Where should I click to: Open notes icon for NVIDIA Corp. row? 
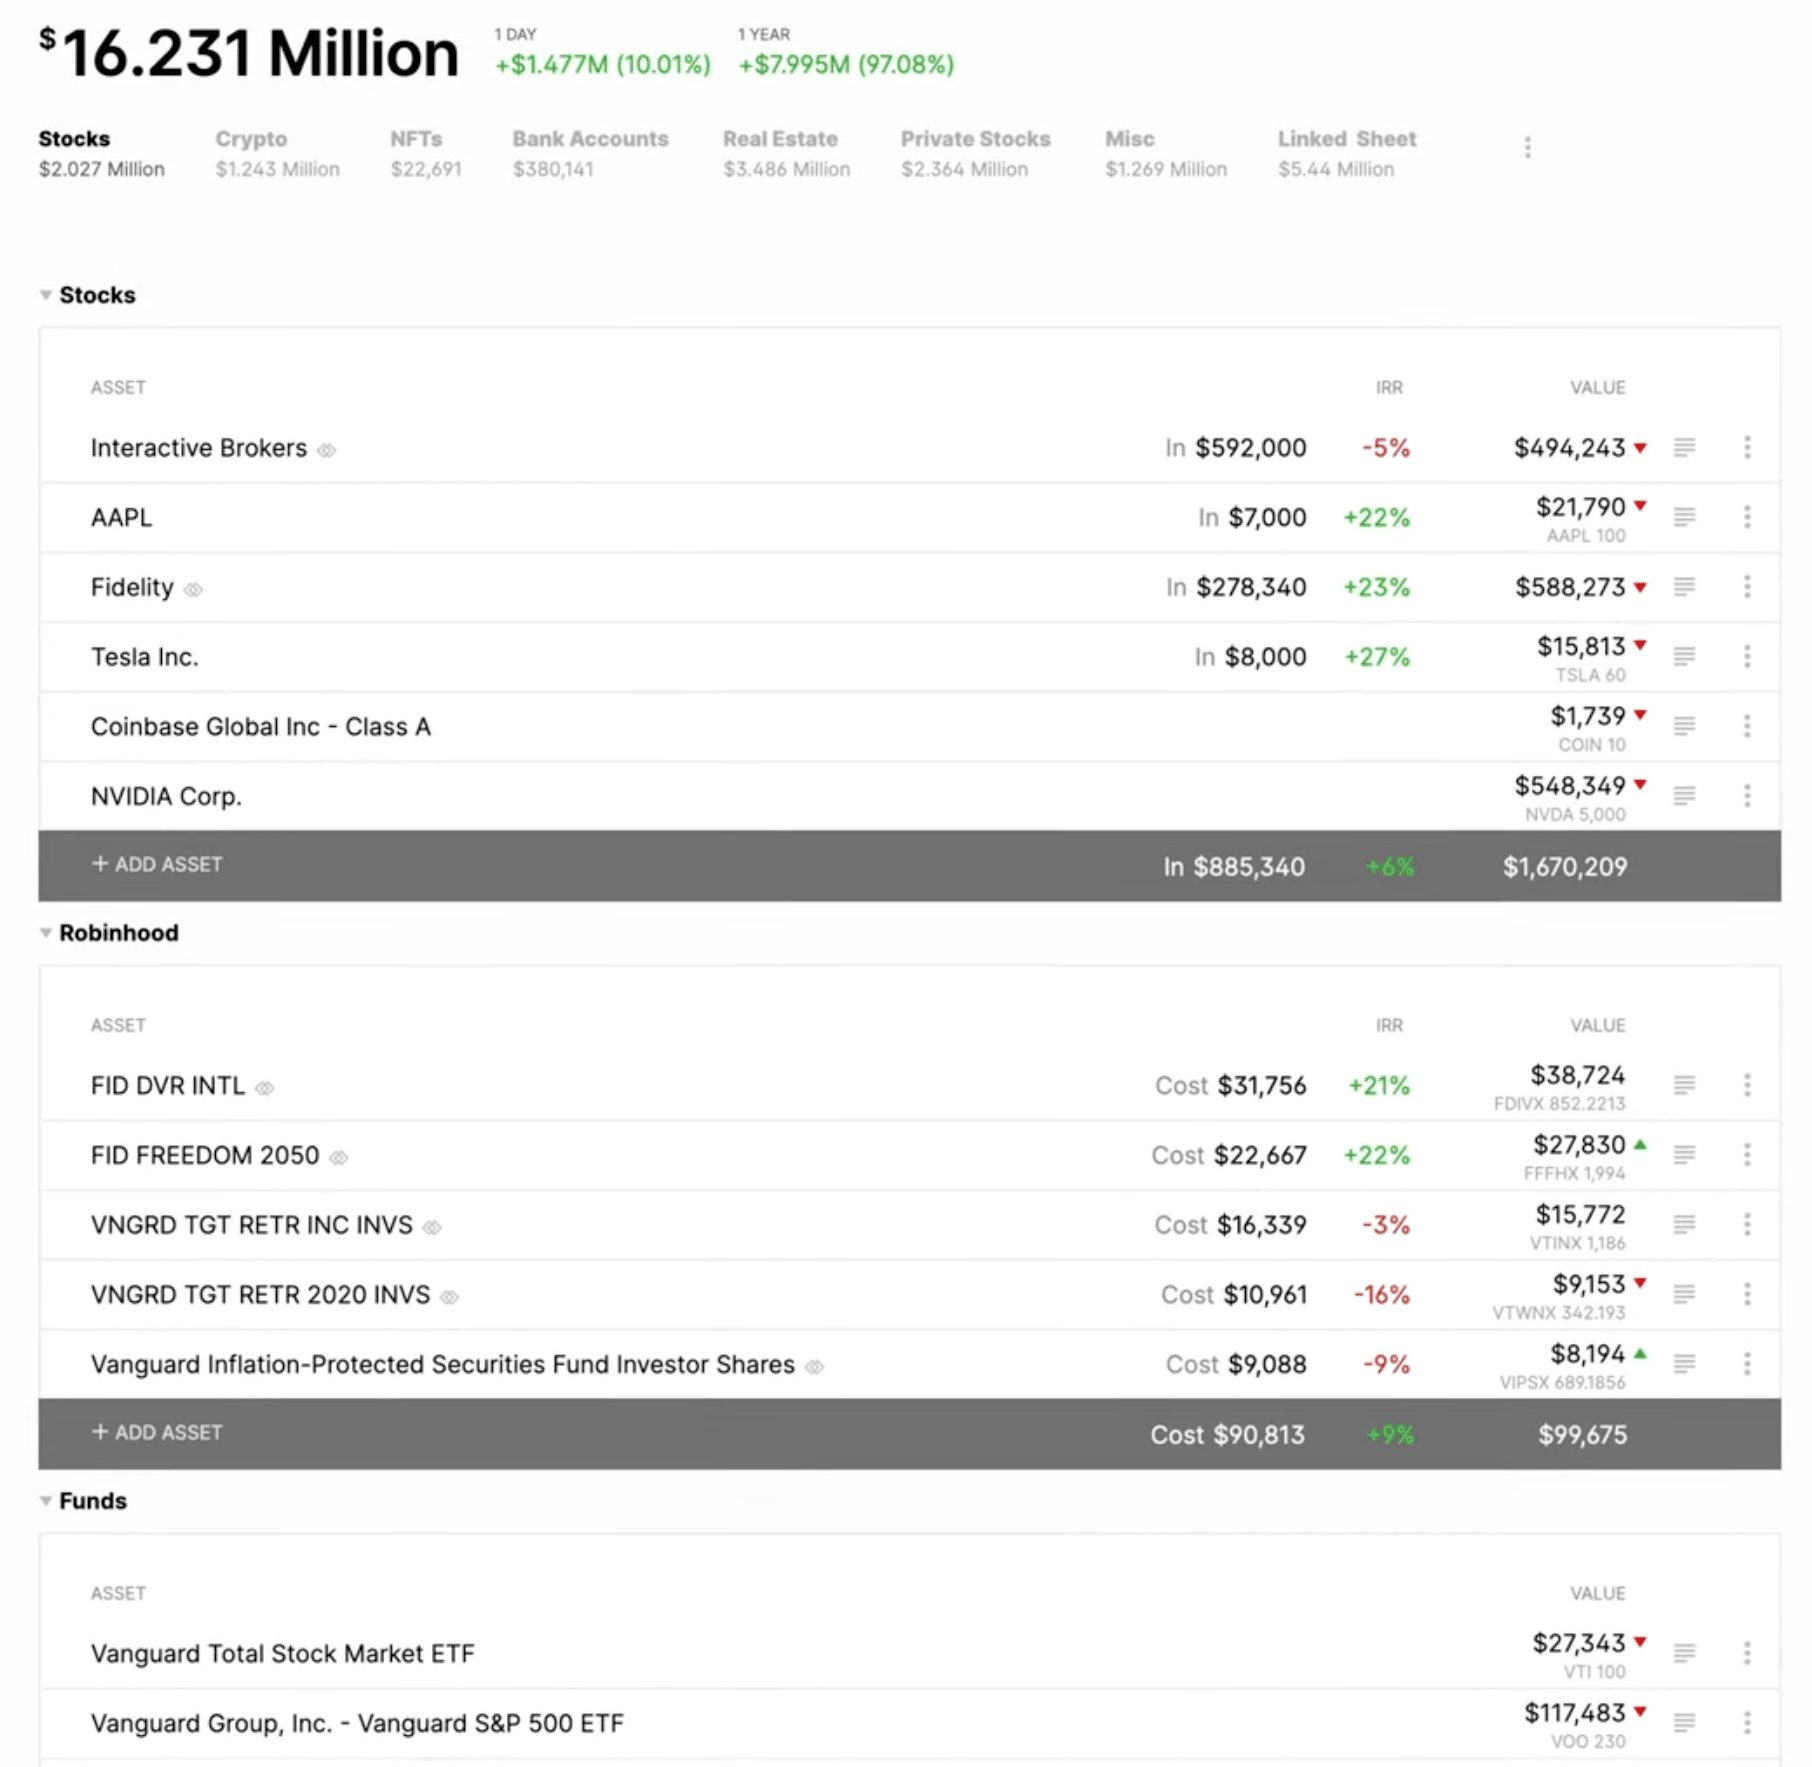[1684, 796]
